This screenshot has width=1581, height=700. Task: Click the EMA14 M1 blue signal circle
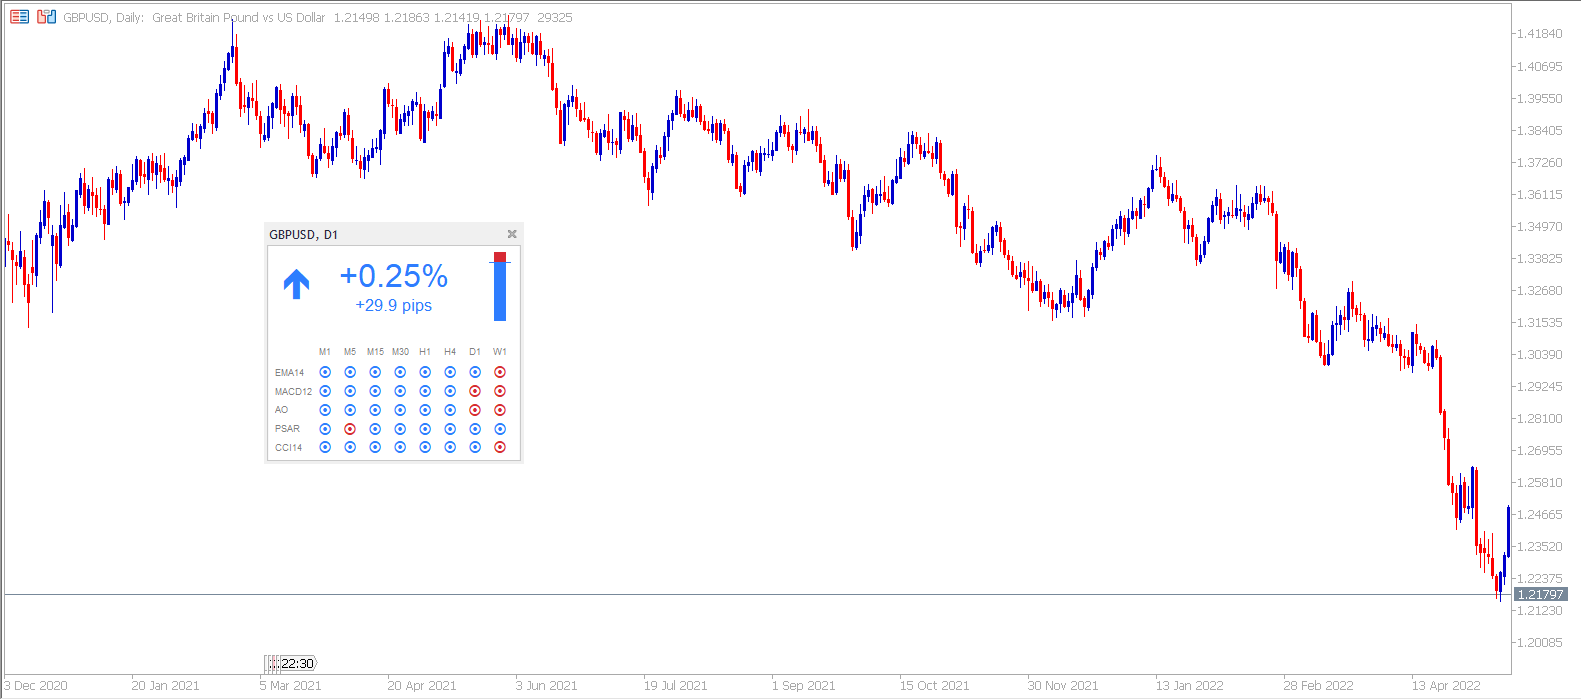tap(325, 372)
